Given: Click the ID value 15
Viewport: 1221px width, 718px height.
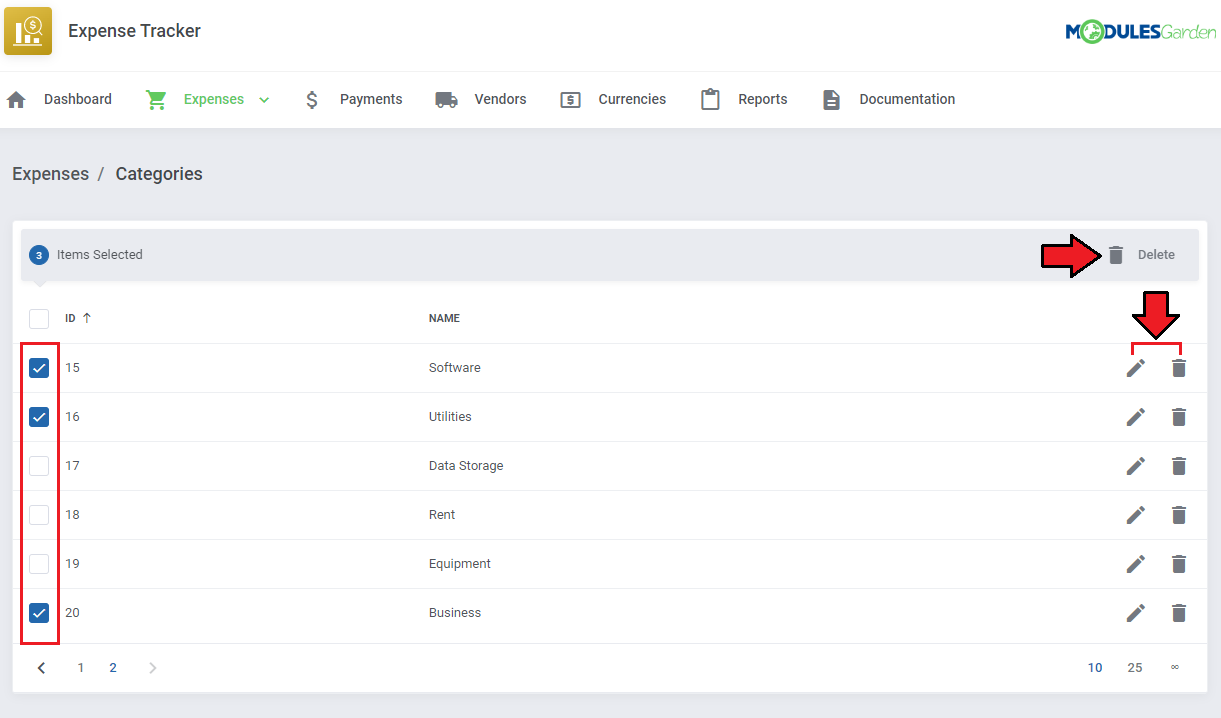Looking at the screenshot, I should 72,368.
